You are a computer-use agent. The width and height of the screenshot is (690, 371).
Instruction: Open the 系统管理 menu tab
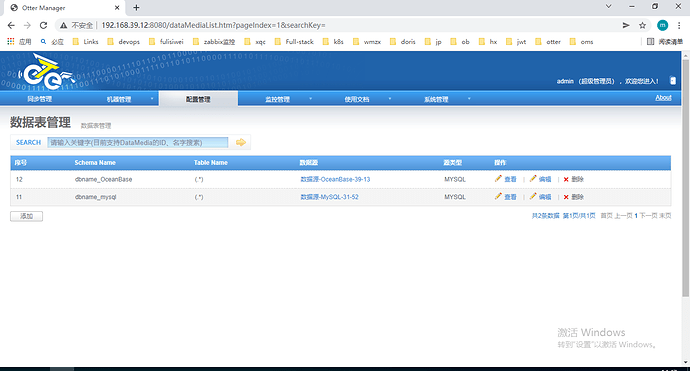[436, 99]
